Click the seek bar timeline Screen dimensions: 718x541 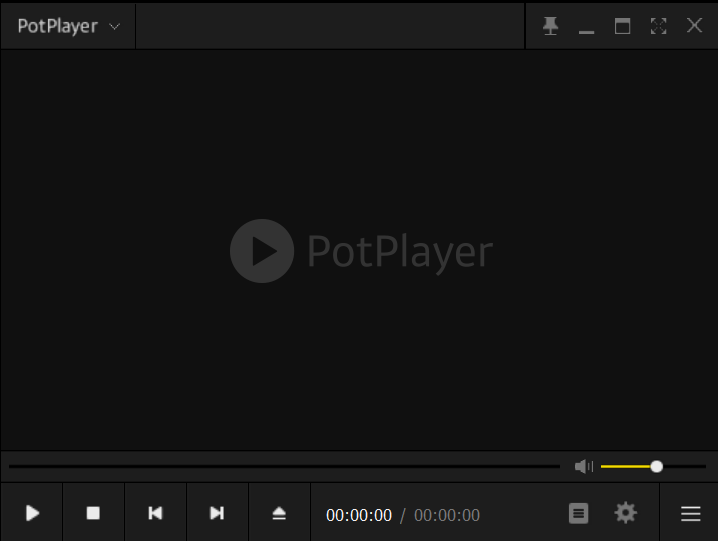pyautogui.click(x=284, y=466)
